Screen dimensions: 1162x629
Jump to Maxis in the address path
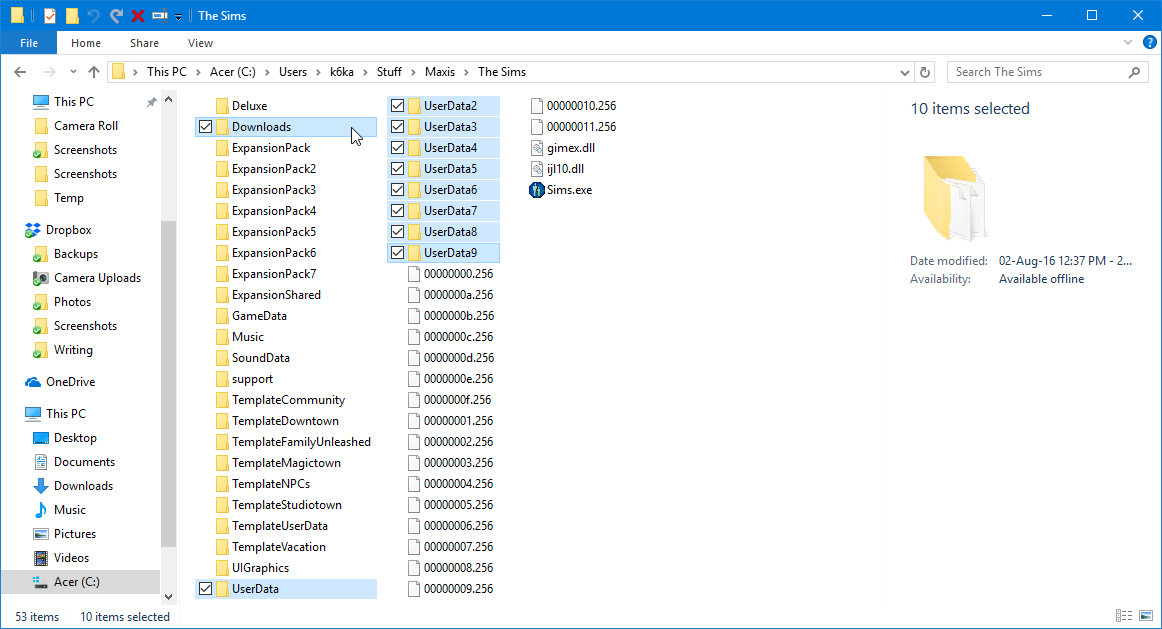439,72
